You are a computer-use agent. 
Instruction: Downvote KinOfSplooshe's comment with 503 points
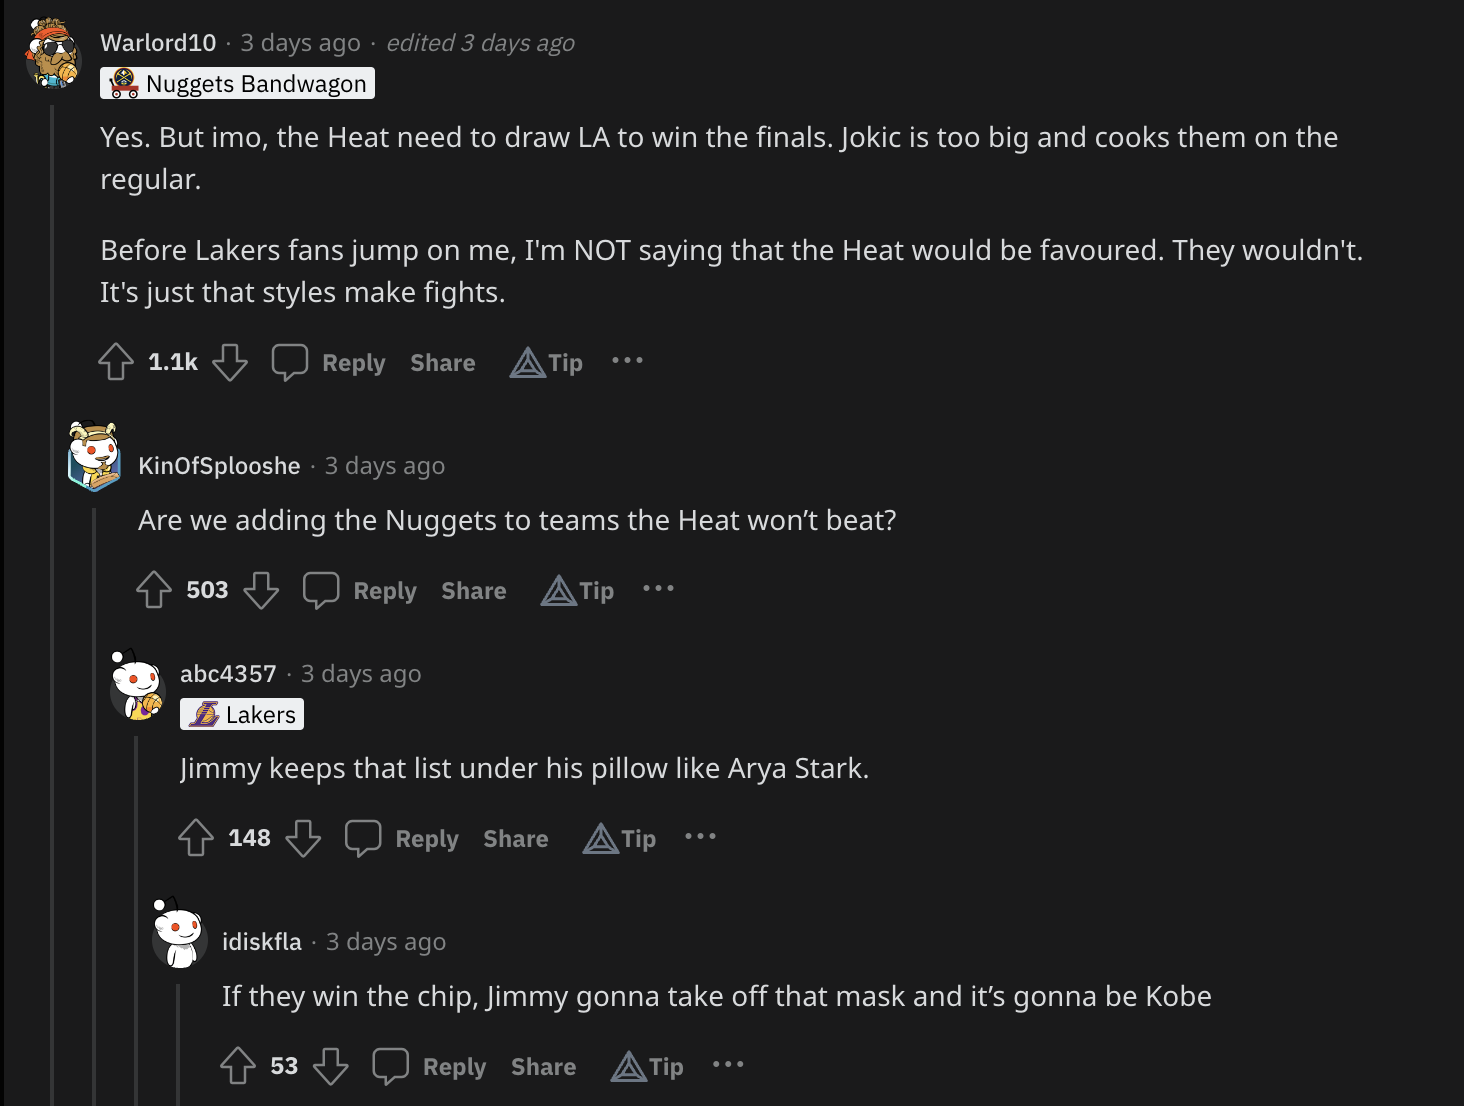(261, 590)
